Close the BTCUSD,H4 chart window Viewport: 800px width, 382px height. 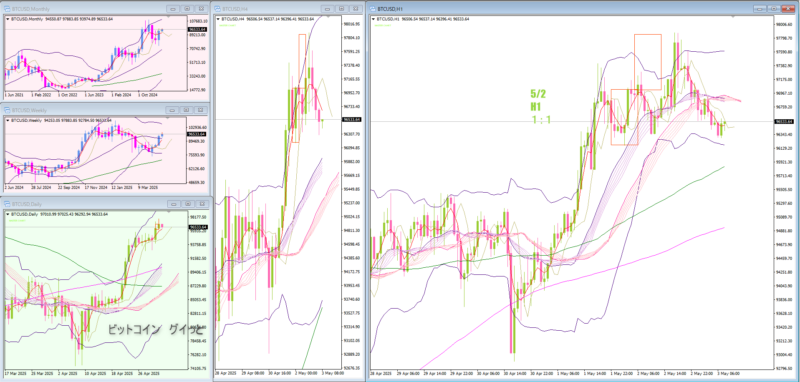[x=356, y=9]
